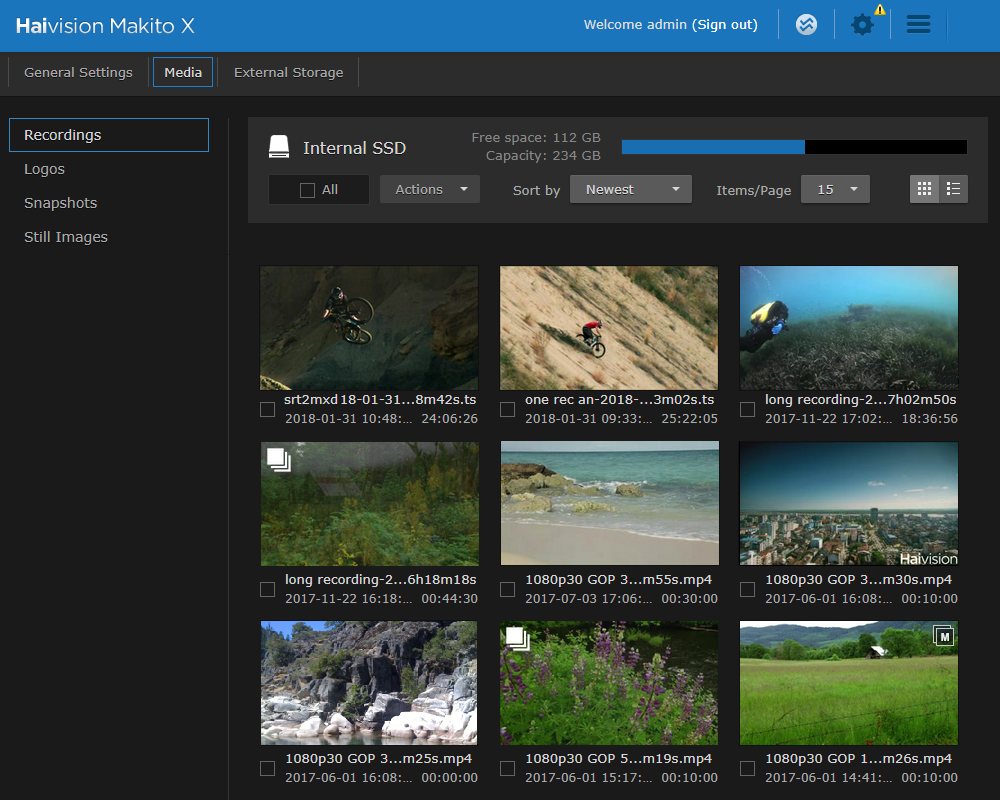Viewport: 1000px width, 800px height.
Task: Click the storage capacity progress bar
Action: (794, 146)
